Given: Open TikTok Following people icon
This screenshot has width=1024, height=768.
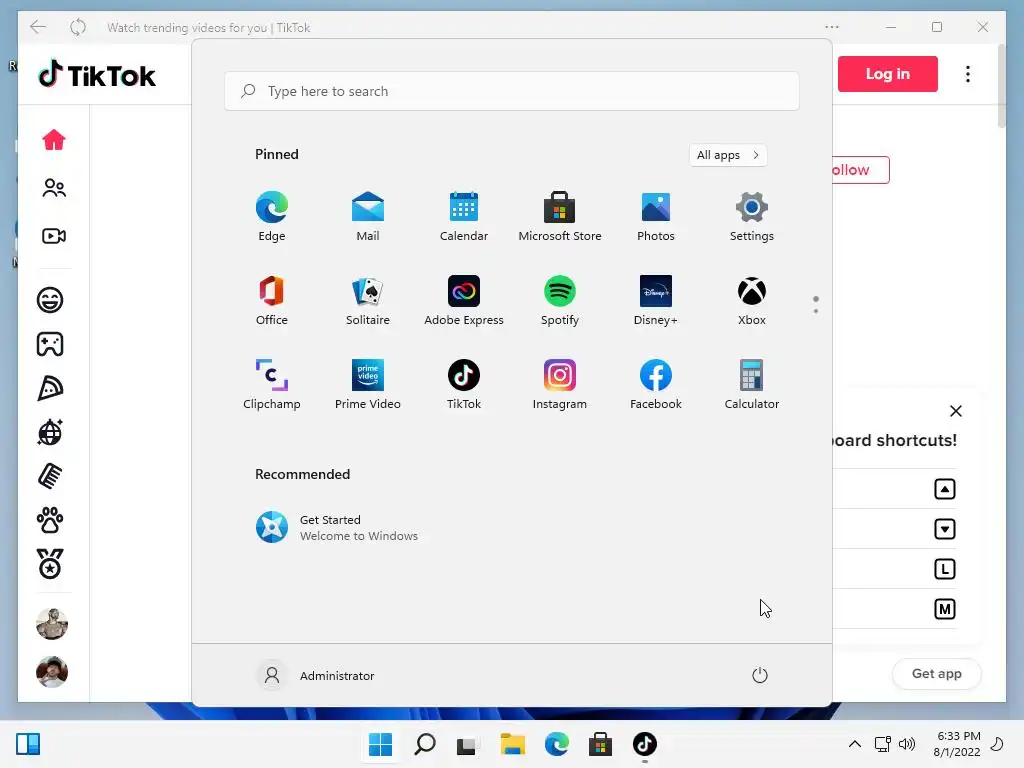Looking at the screenshot, I should click(x=54, y=188).
